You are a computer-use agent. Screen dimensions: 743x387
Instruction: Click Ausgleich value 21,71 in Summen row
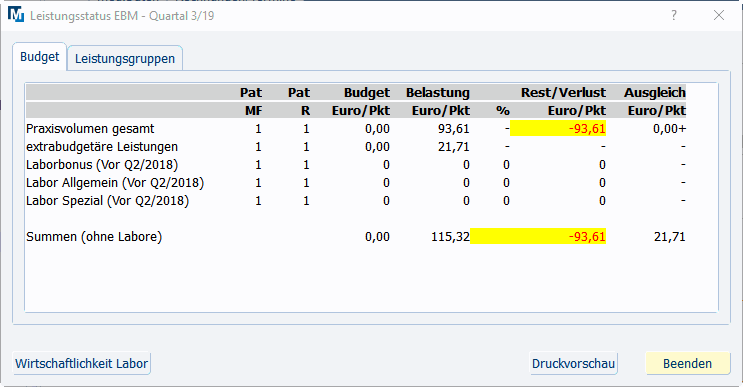[x=670, y=237]
